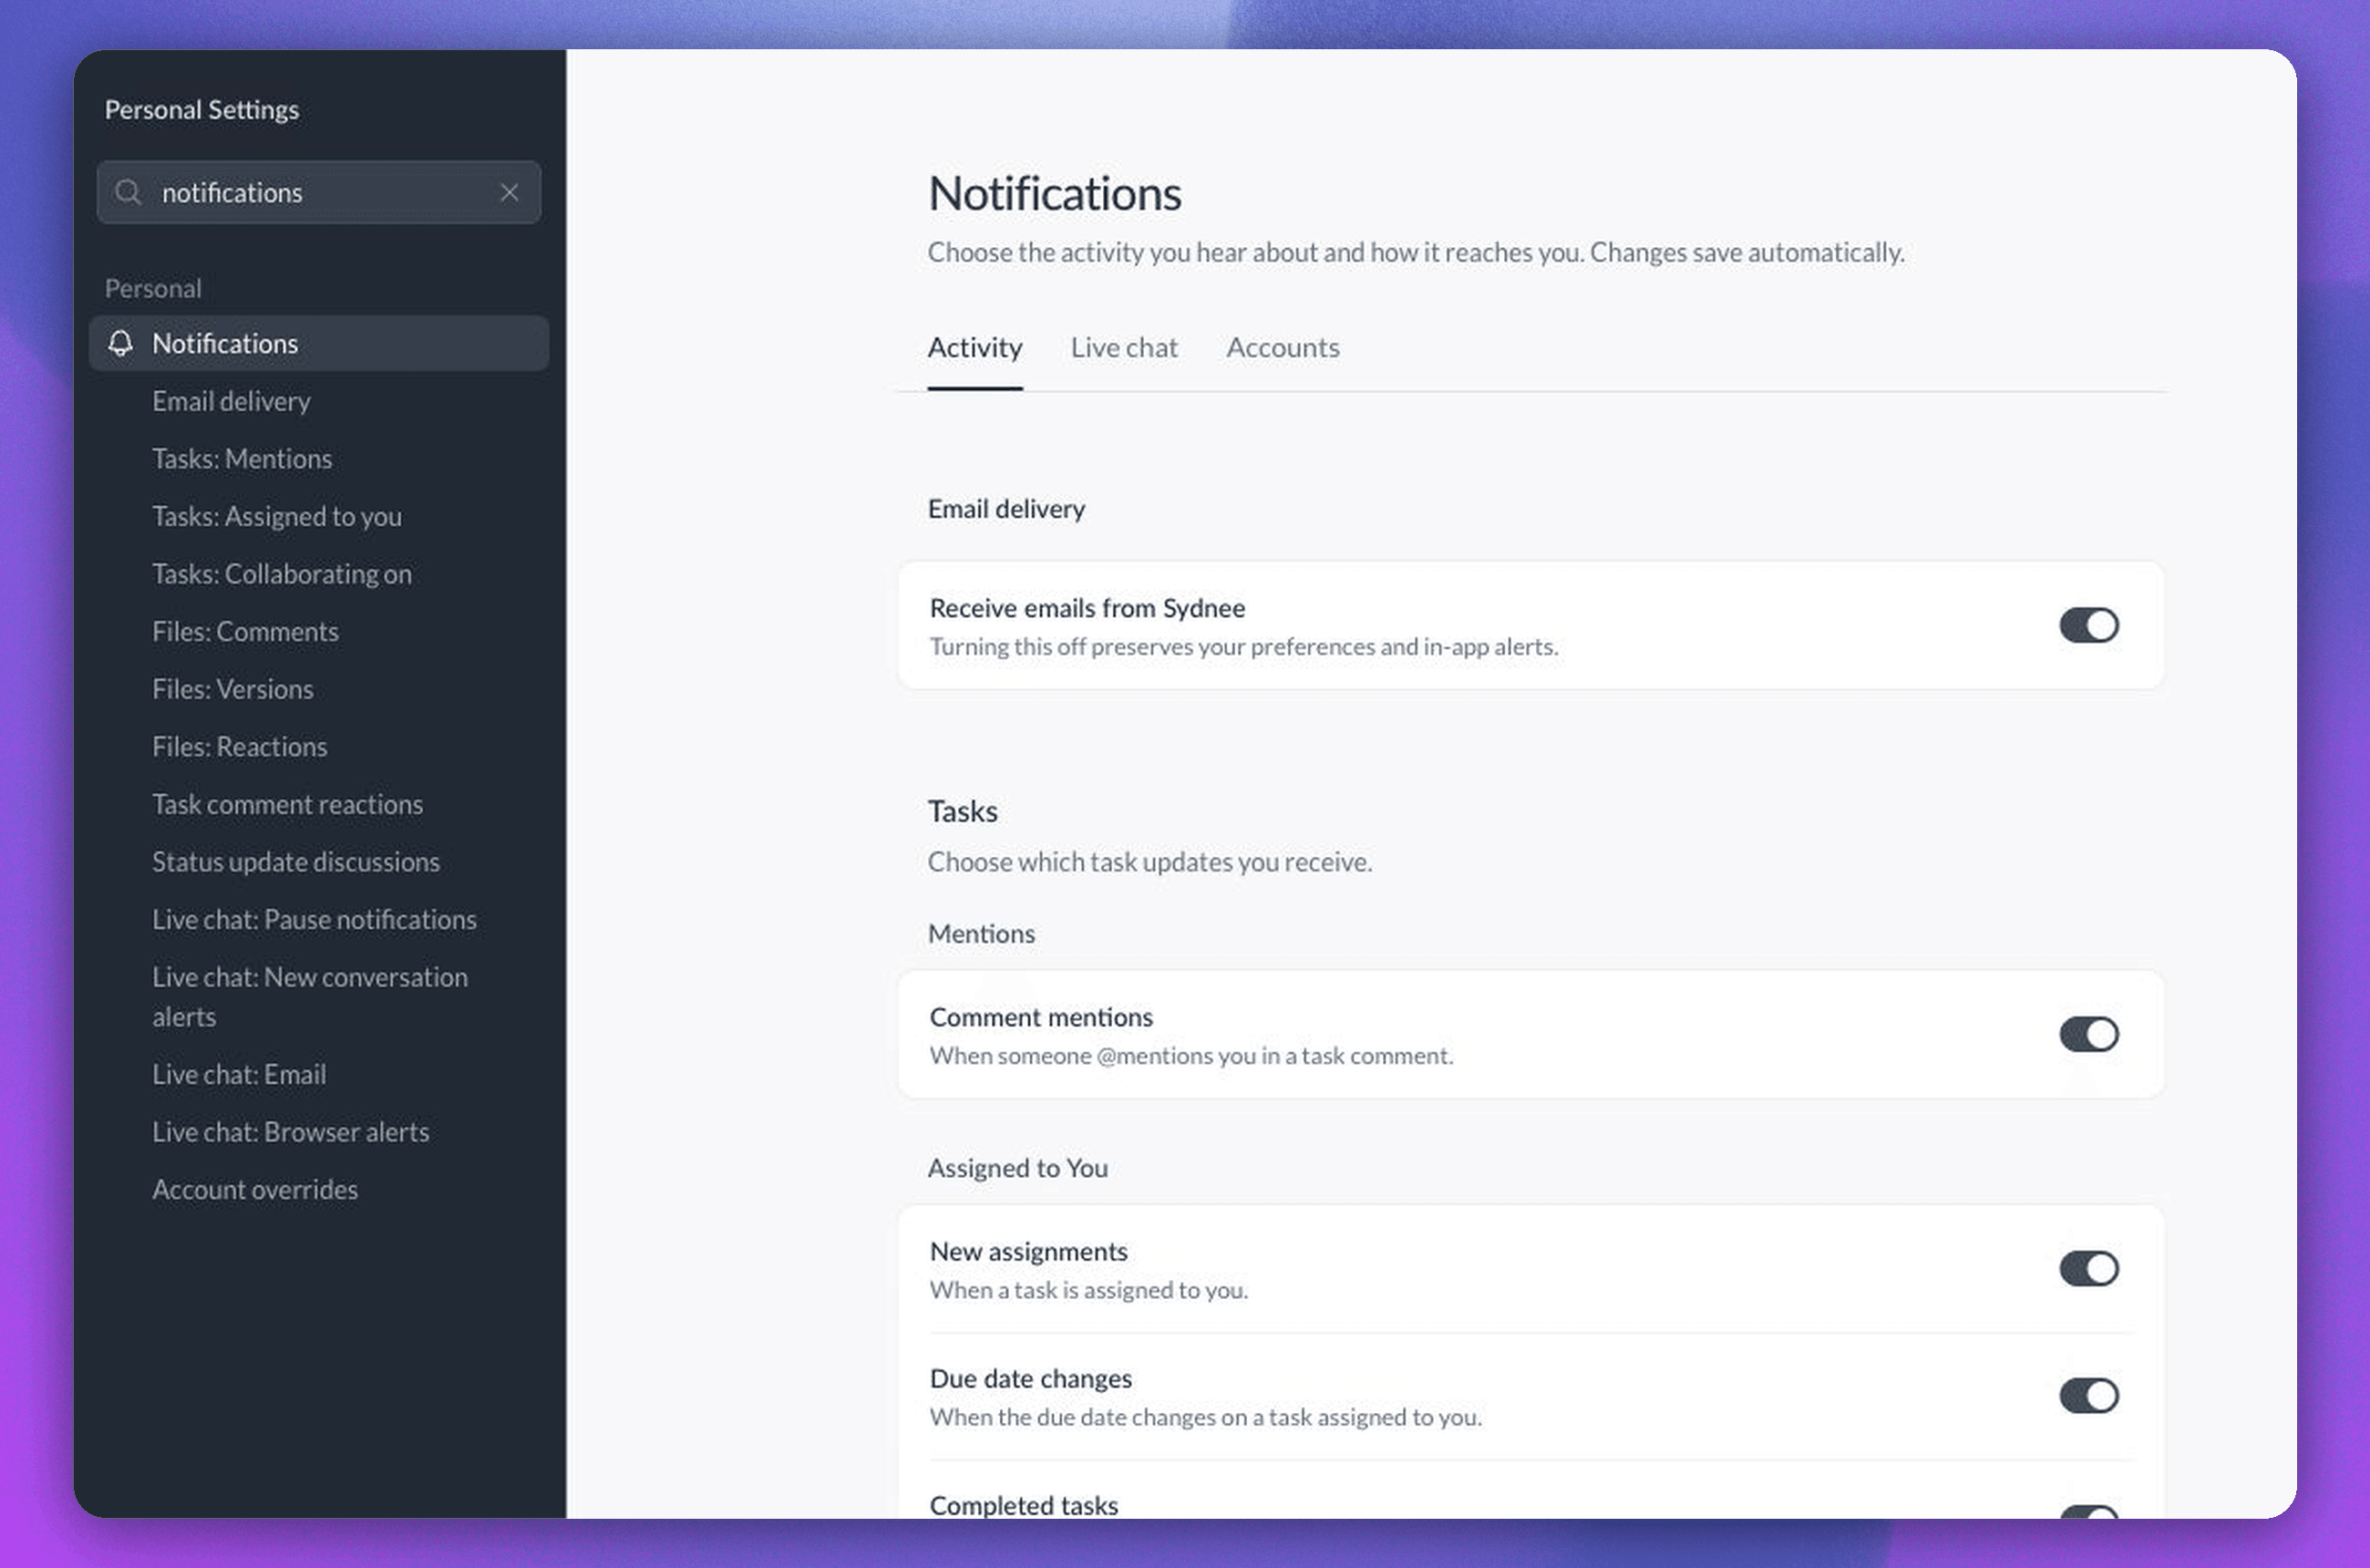This screenshot has height=1568, width=2370.
Task: Open Files: Comments settings
Action: tap(245, 632)
